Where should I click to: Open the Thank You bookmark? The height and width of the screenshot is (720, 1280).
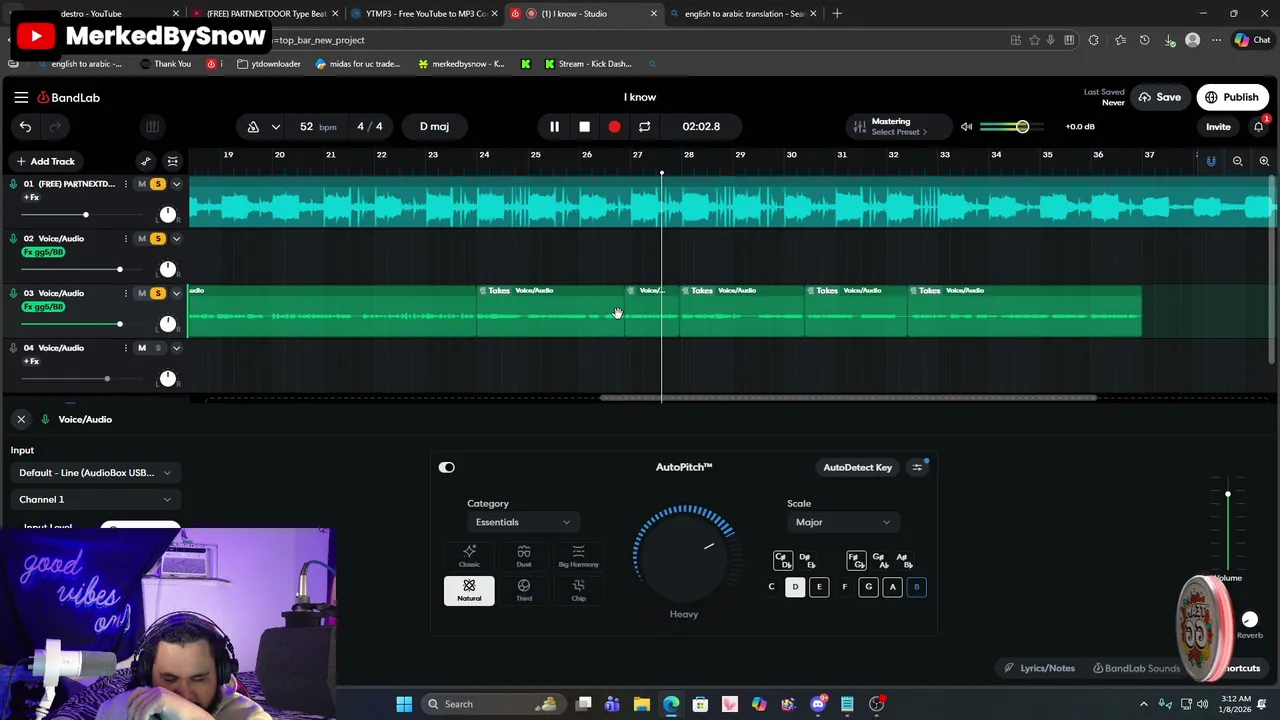point(165,64)
